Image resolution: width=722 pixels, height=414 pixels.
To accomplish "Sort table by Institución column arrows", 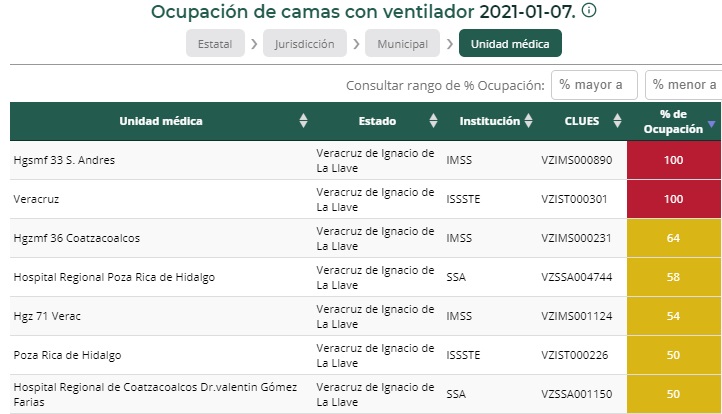I will click(527, 121).
